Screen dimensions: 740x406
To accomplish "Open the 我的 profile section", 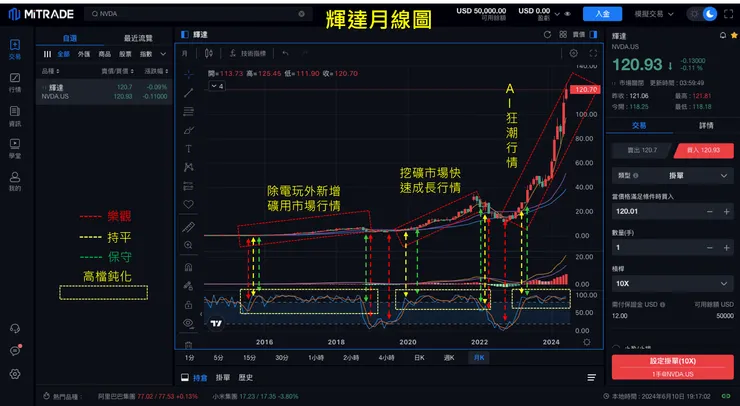I will click(15, 182).
